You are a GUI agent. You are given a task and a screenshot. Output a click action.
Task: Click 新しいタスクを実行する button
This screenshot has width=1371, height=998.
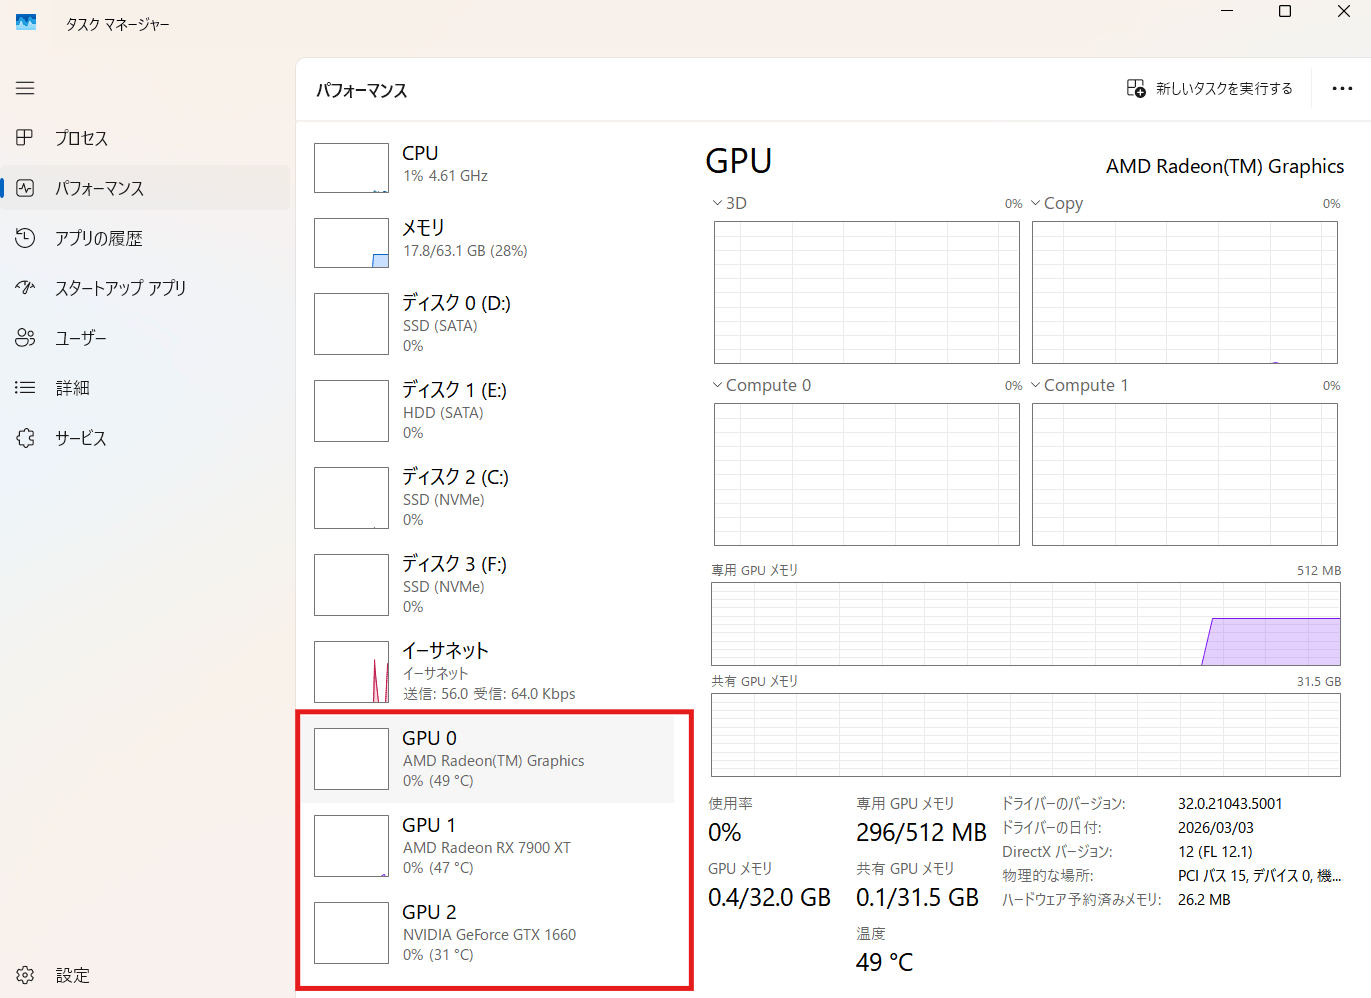click(1209, 89)
